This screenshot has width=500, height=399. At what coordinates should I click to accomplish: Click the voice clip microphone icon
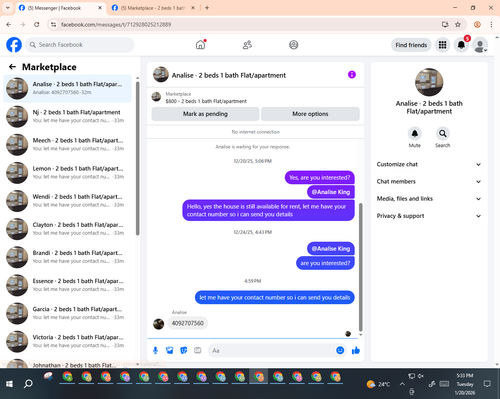pyautogui.click(x=155, y=350)
